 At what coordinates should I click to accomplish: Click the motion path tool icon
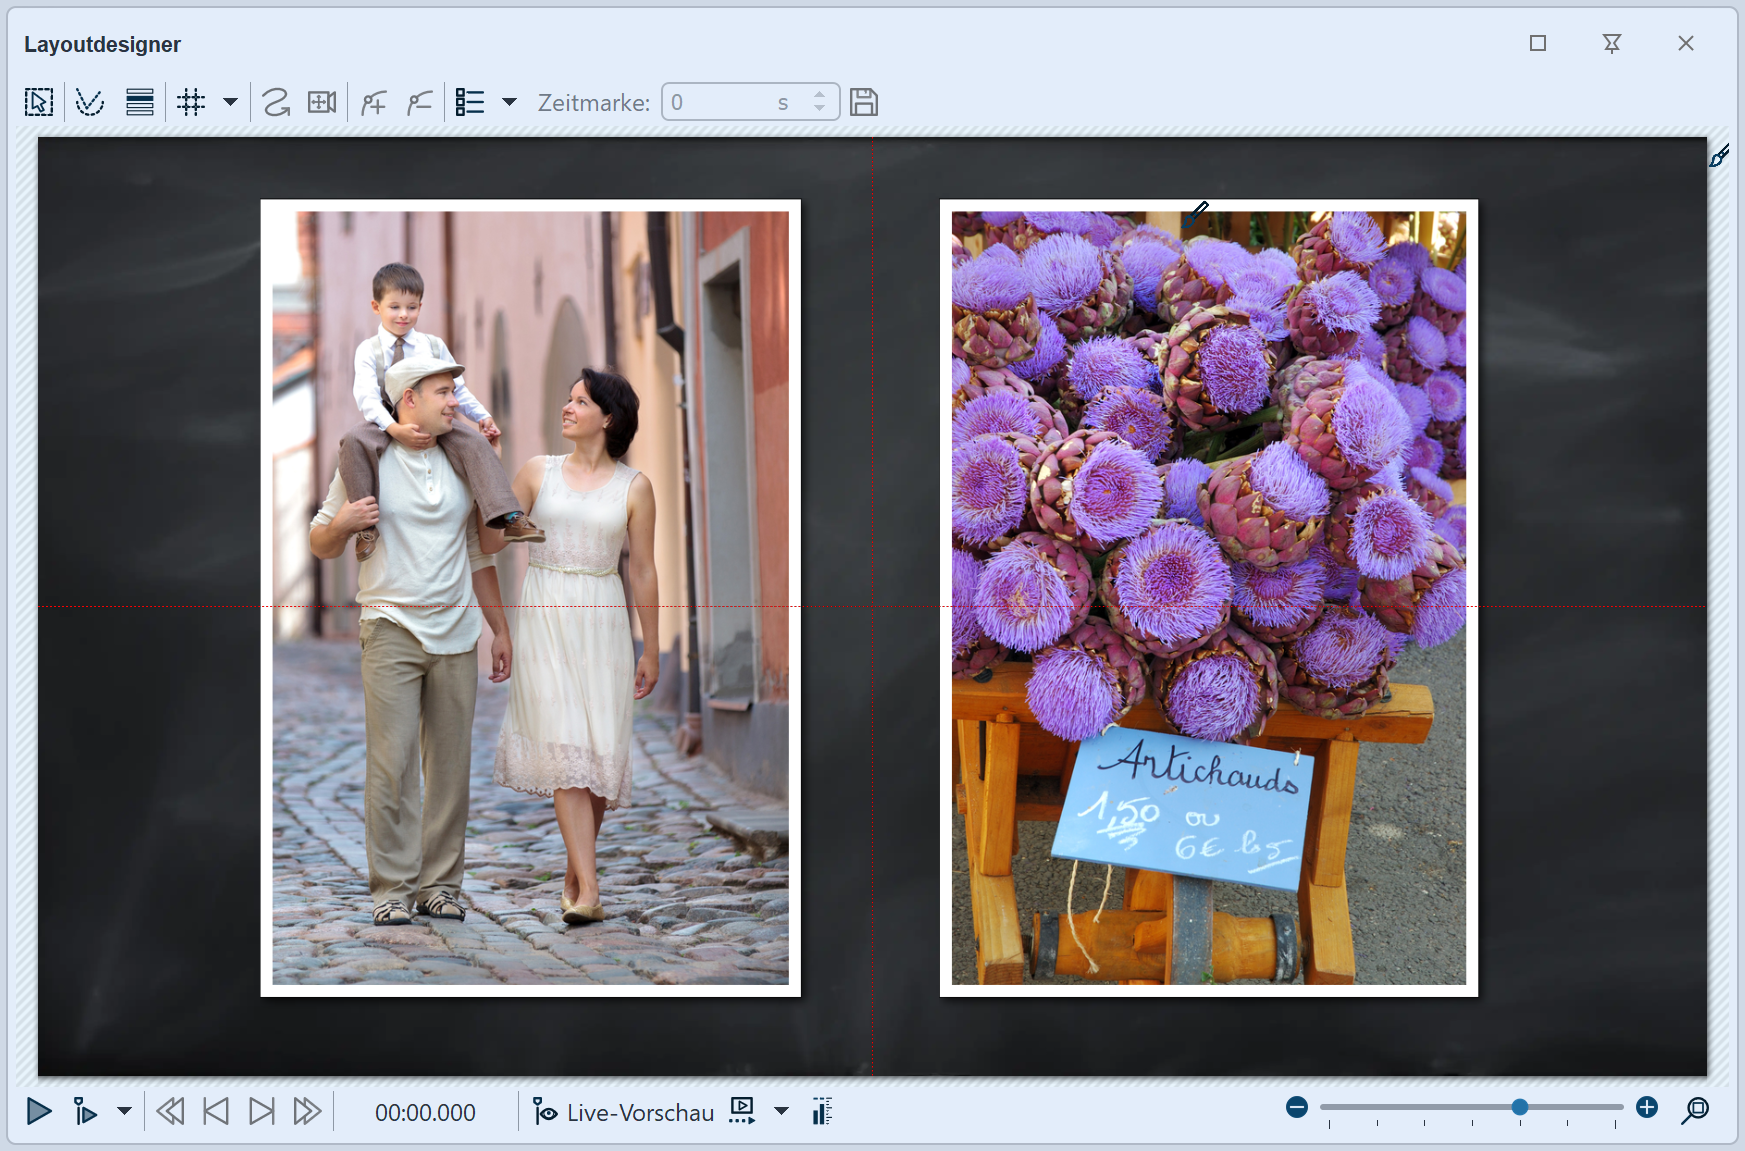(x=275, y=102)
